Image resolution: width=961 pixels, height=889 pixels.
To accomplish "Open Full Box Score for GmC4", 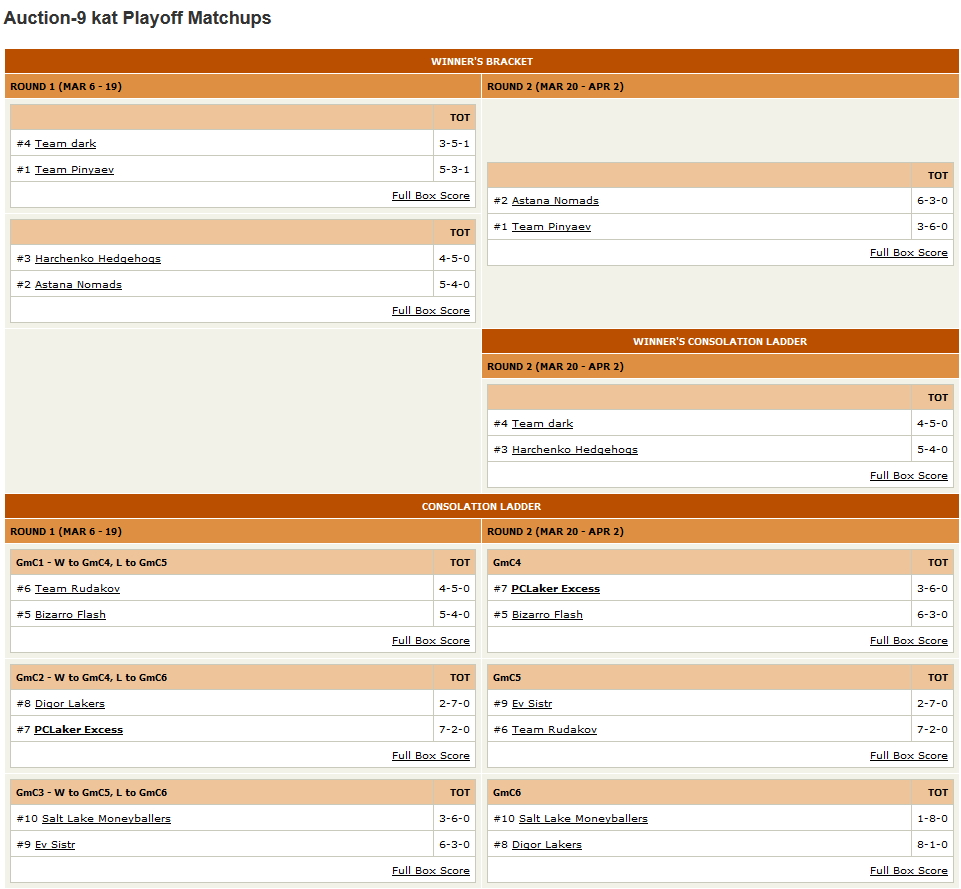I will 909,640.
